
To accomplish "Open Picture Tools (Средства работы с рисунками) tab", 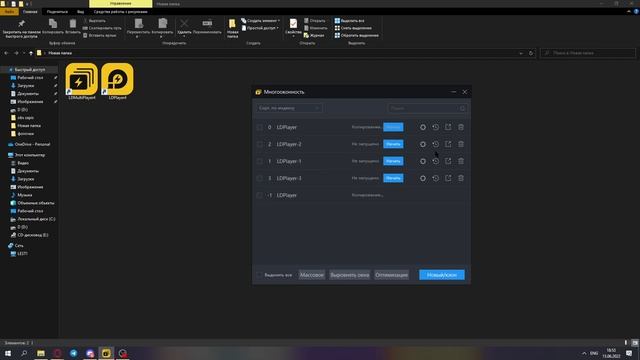I will [x=120, y=11].
